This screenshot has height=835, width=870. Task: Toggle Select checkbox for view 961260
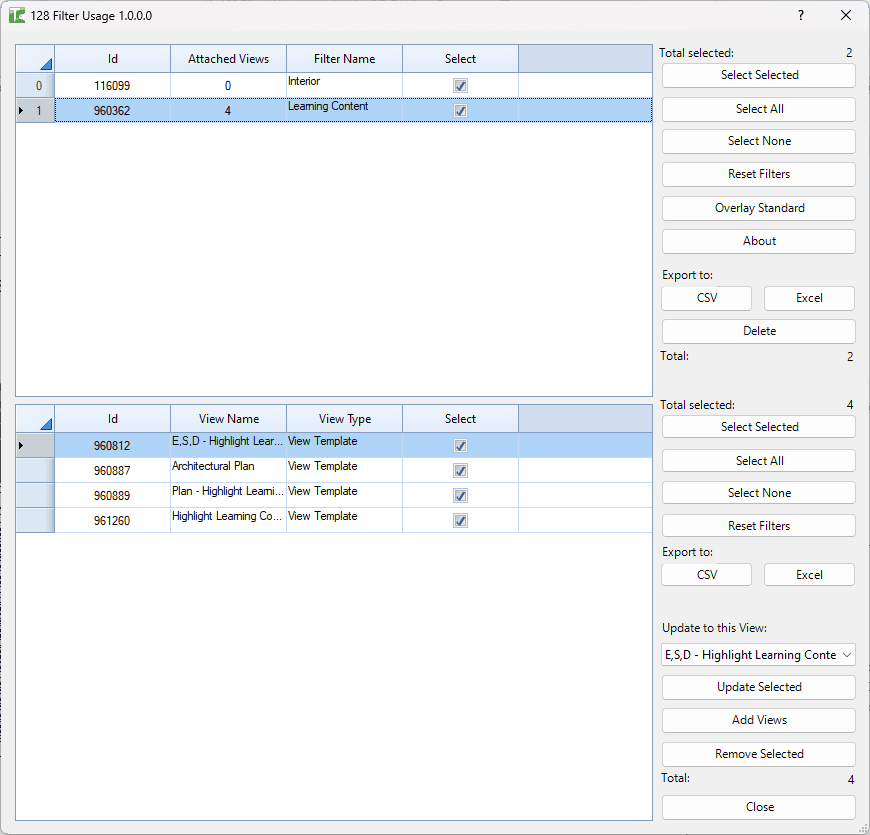[460, 520]
